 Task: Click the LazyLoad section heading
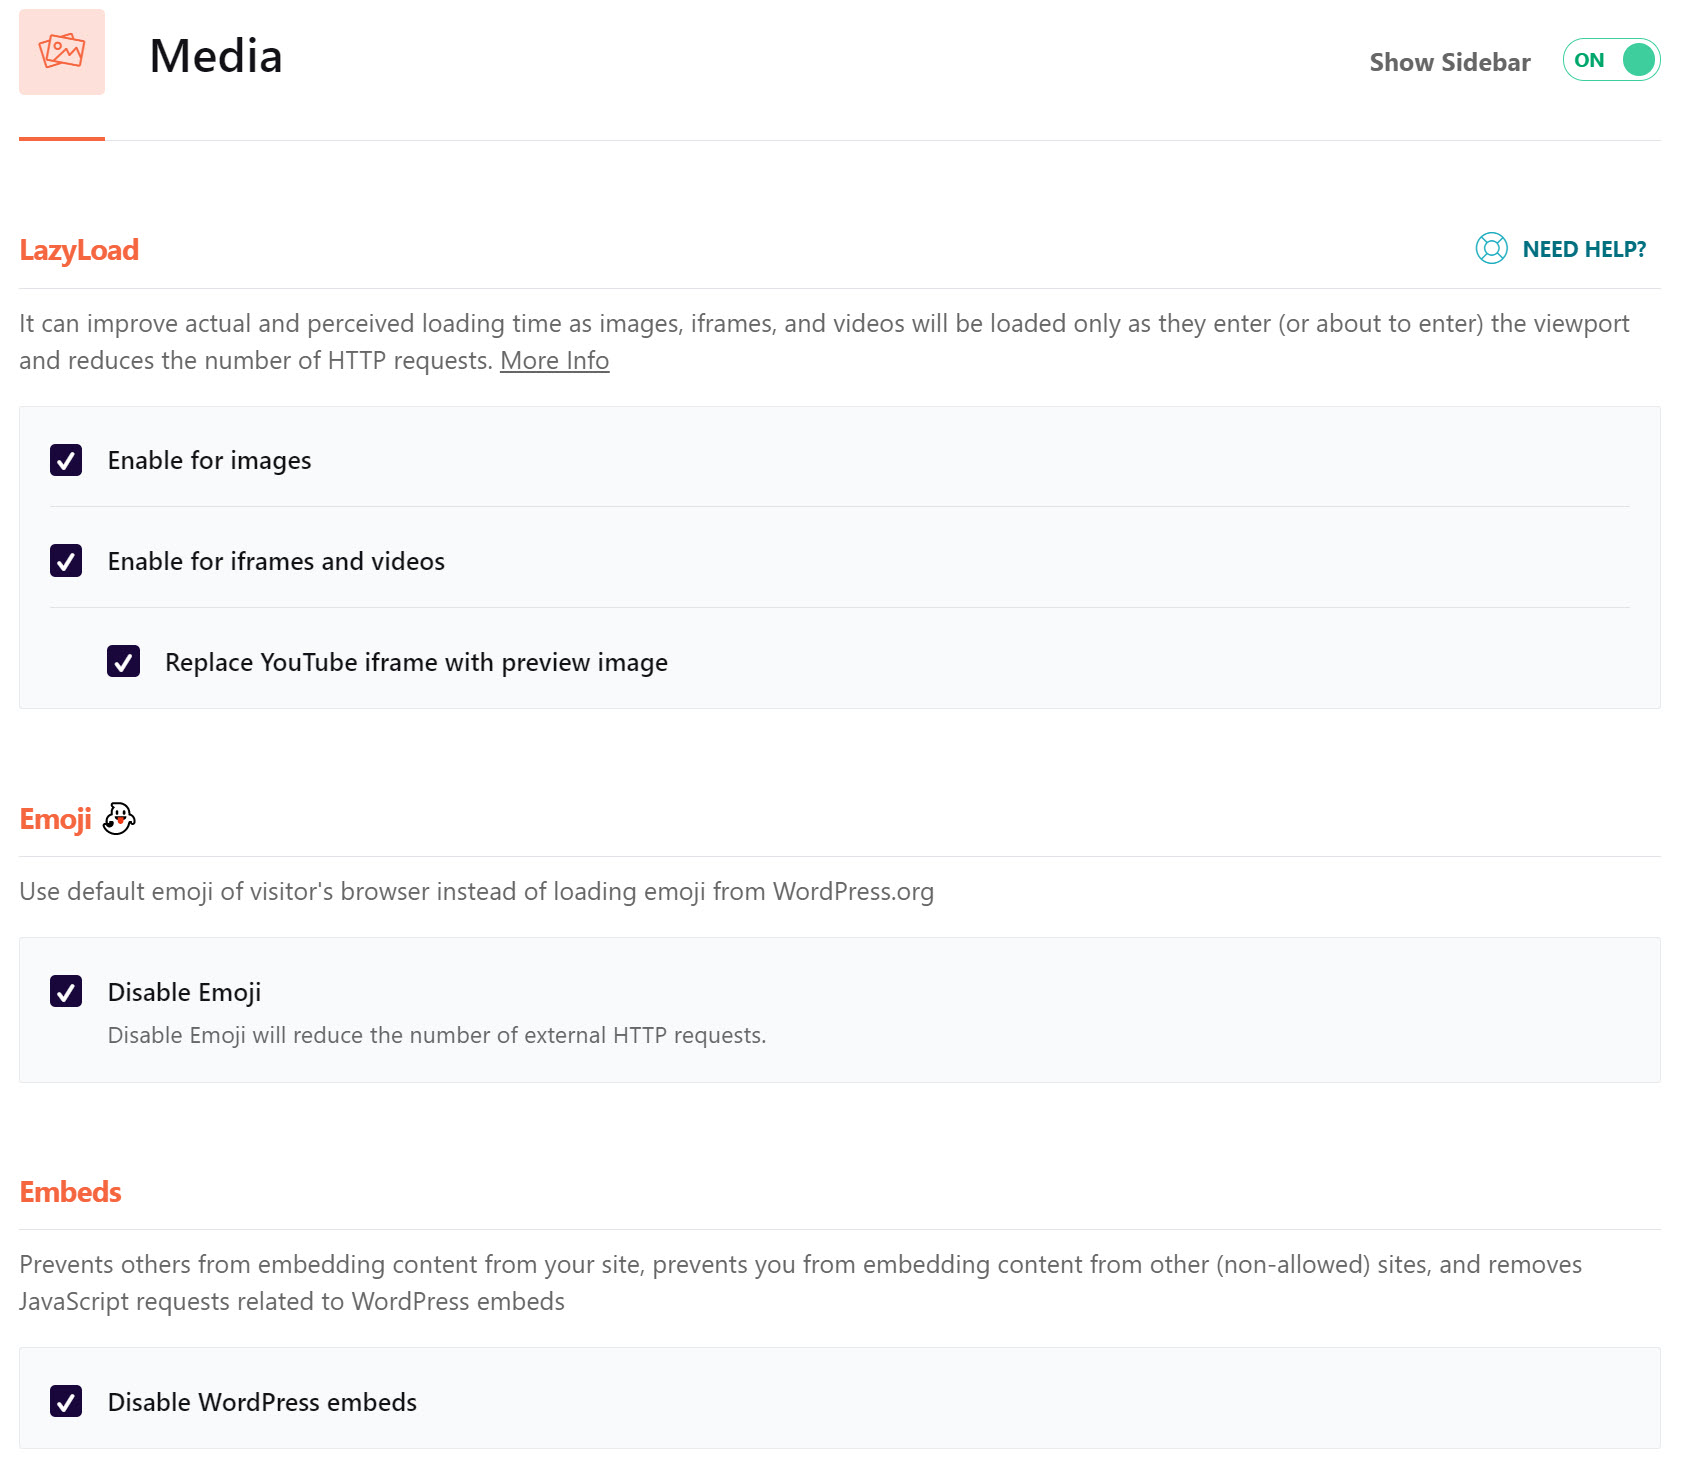click(79, 250)
